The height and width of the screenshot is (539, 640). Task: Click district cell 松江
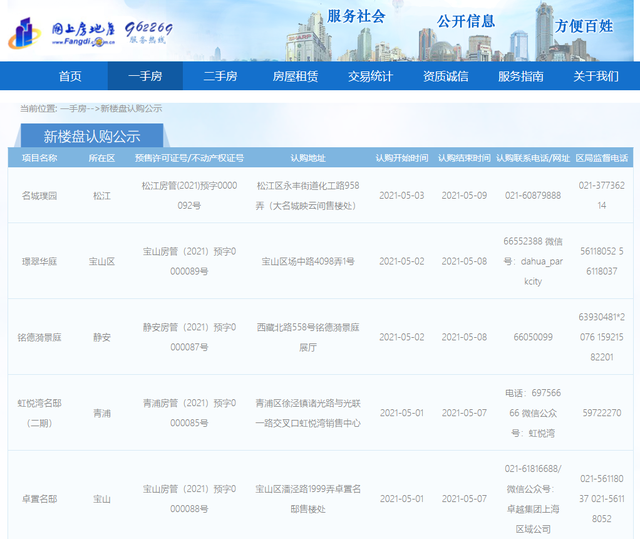[102, 195]
